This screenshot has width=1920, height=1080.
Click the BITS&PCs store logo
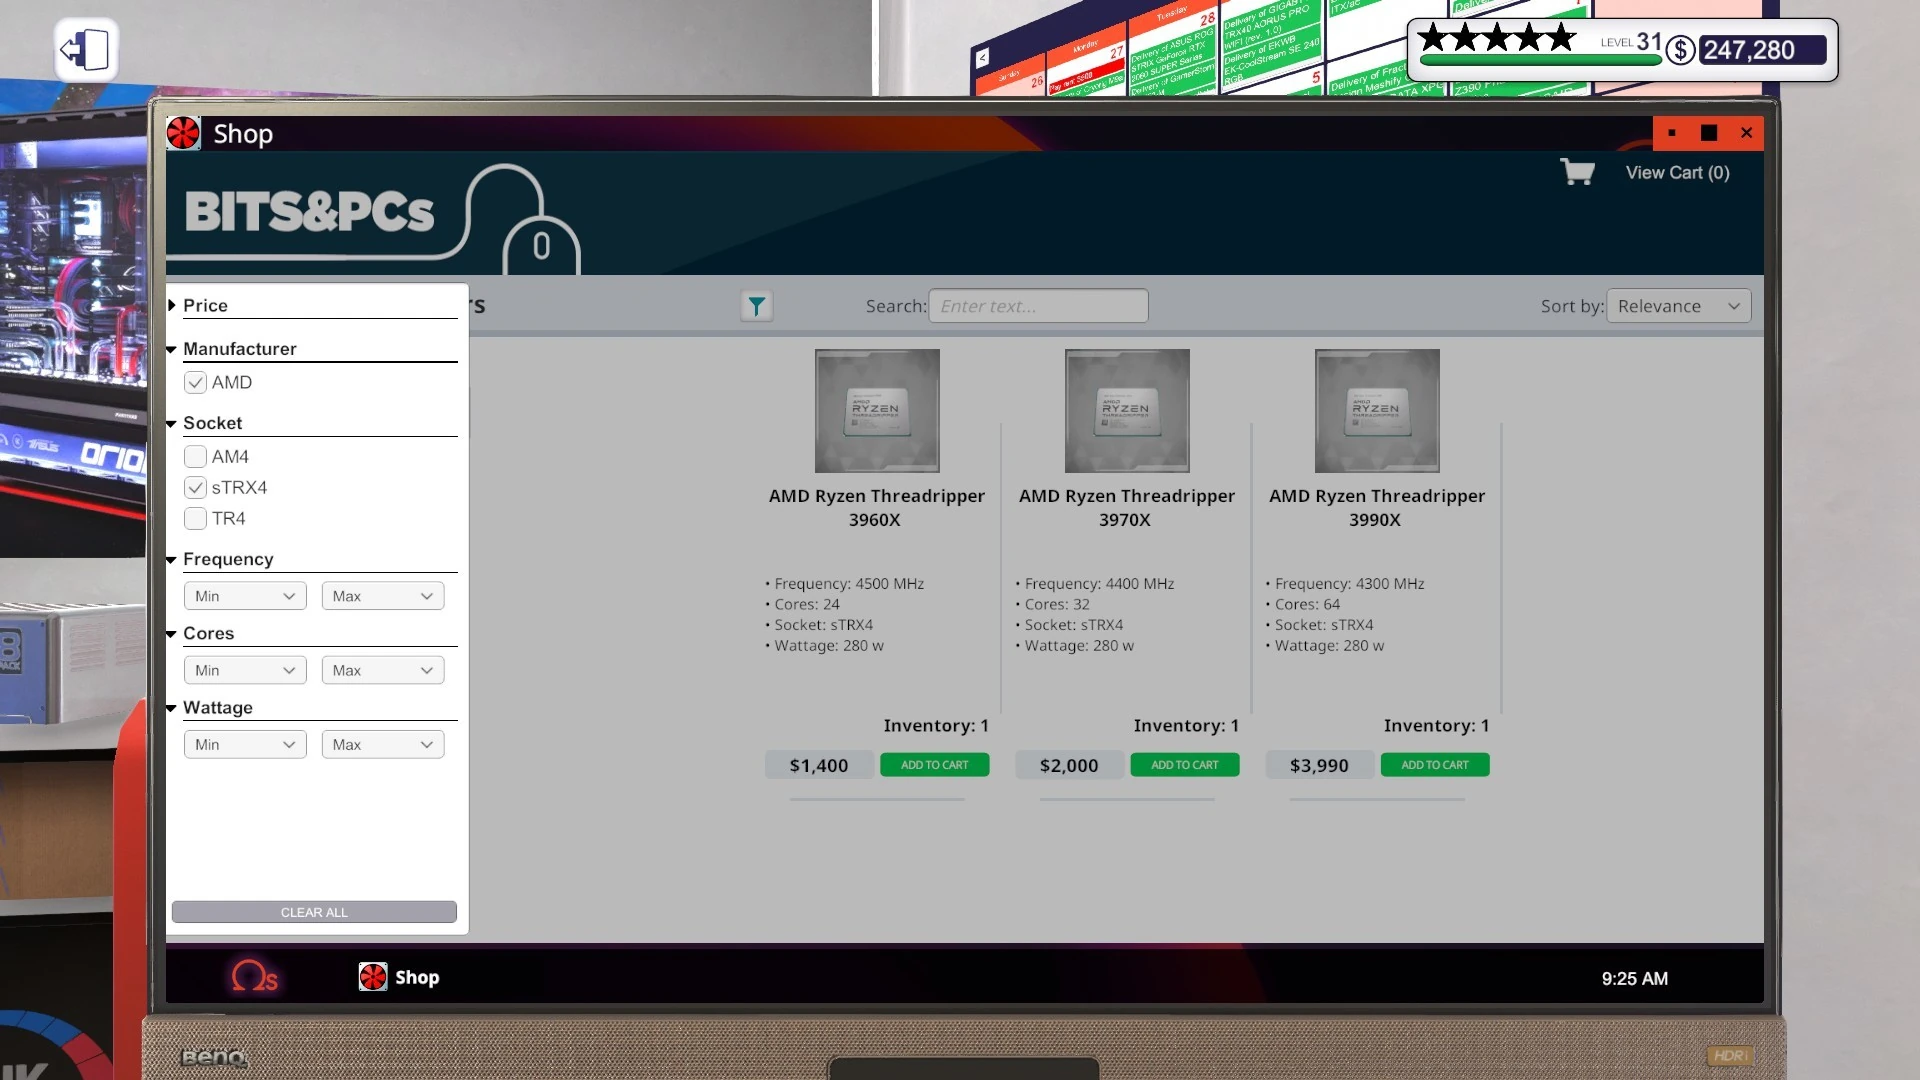coord(310,212)
